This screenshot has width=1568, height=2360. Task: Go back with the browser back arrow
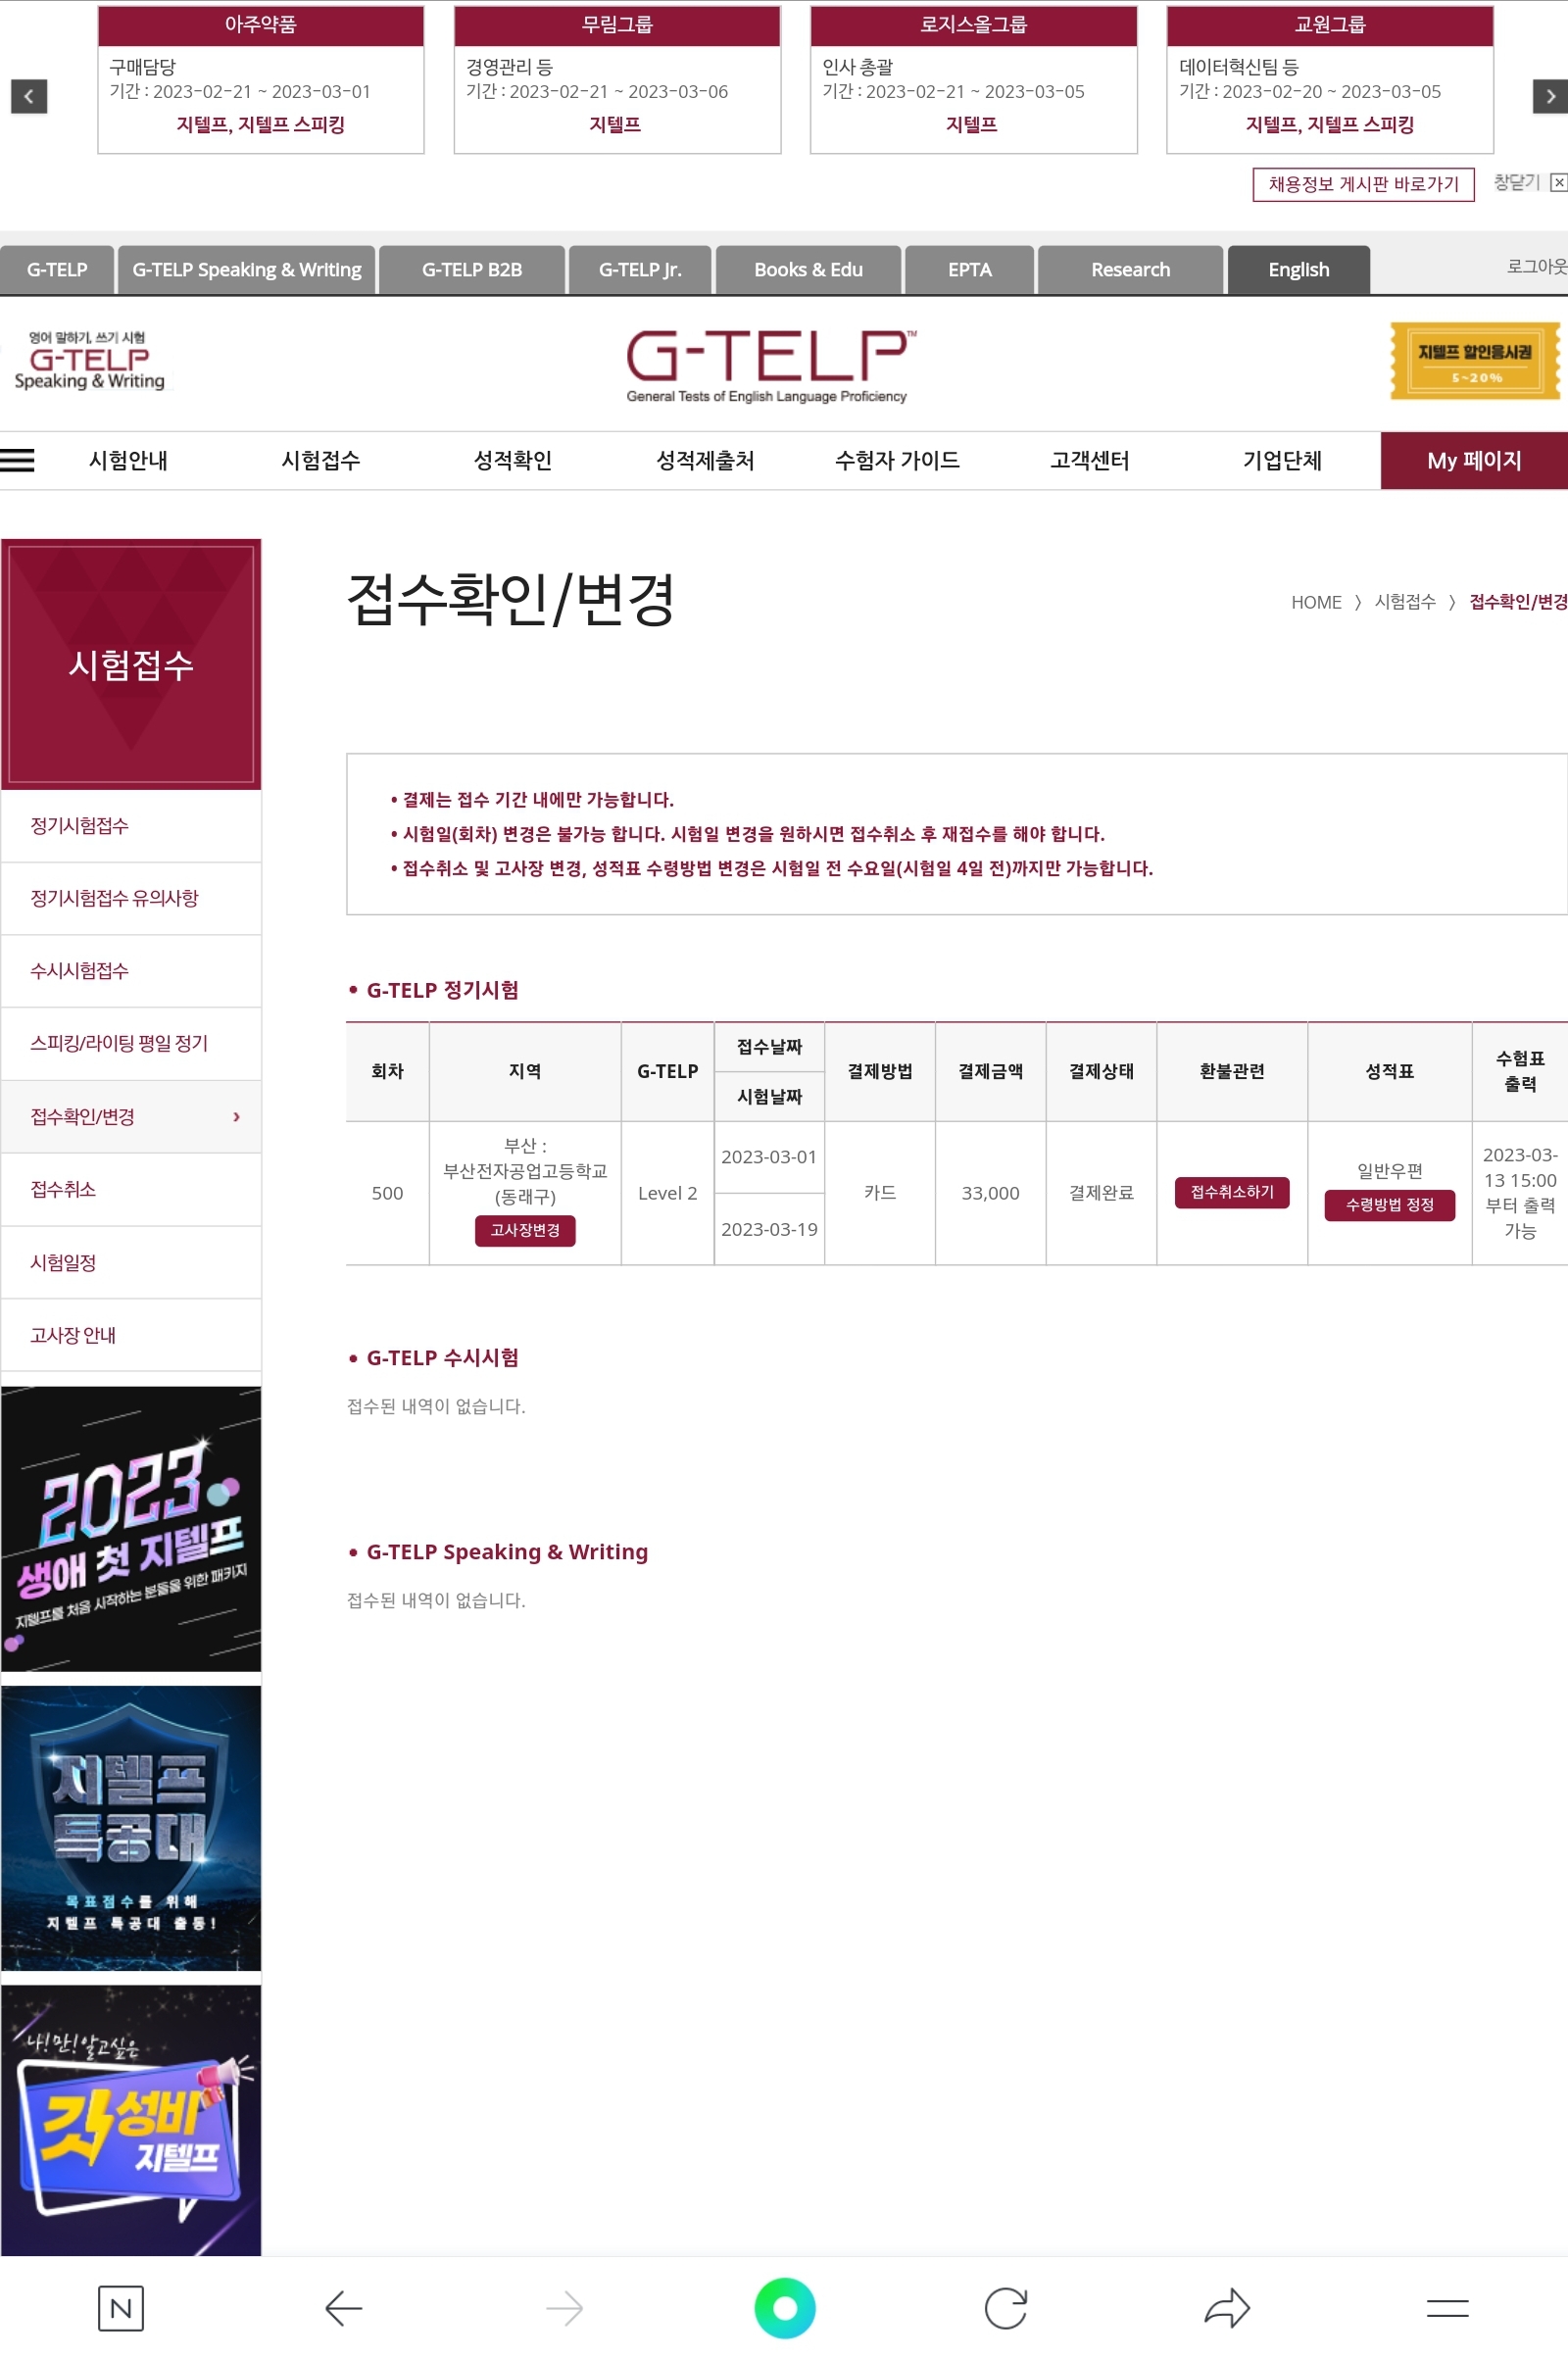click(x=343, y=2308)
